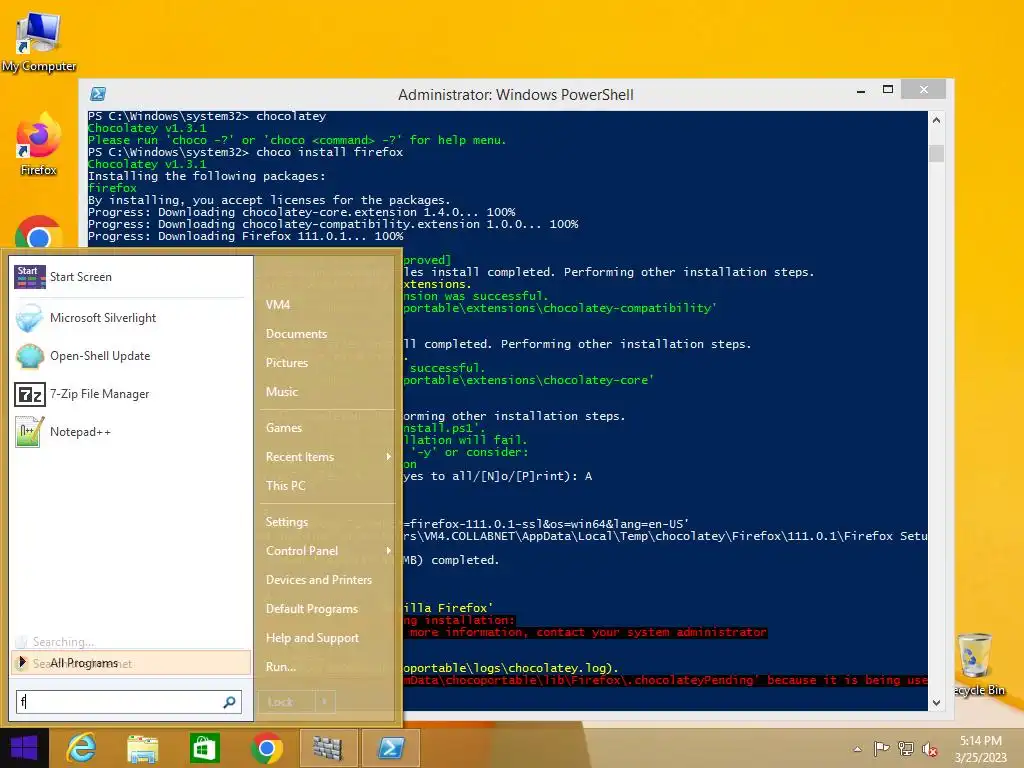The image size is (1024, 768).
Task: Show hidden tray icons arrow
Action: [x=857, y=749]
